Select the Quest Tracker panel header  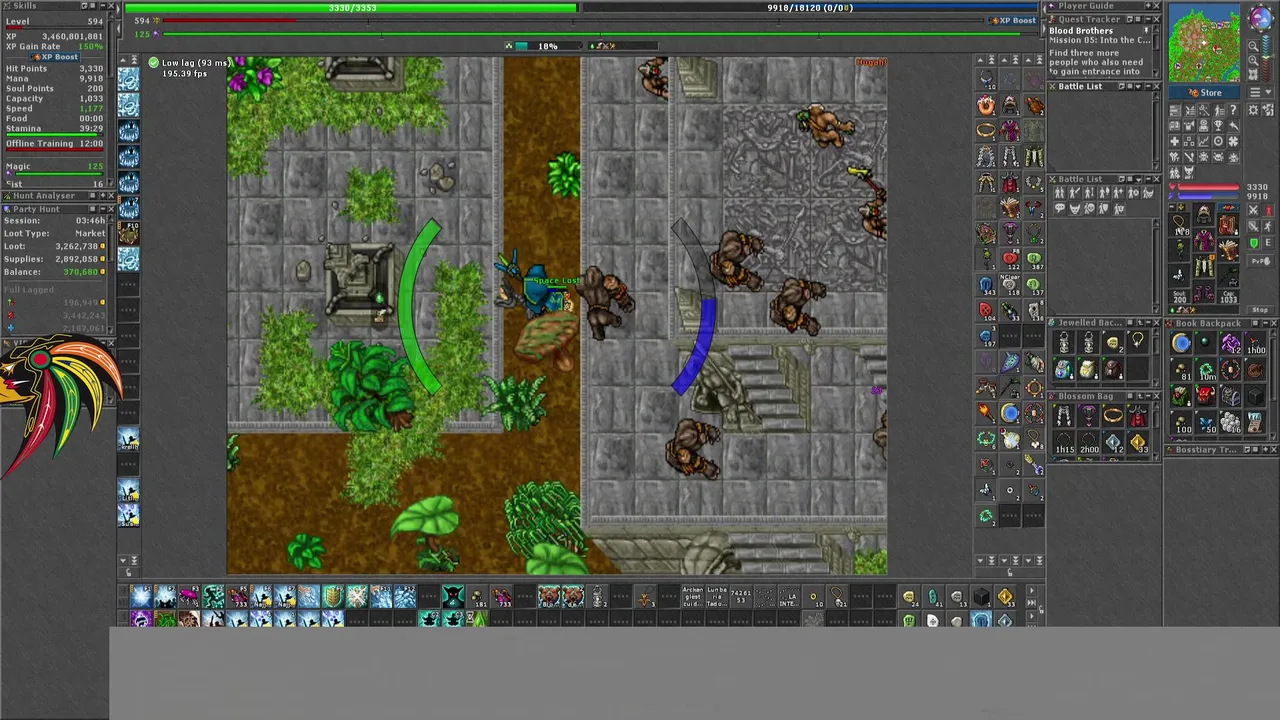coord(1104,19)
